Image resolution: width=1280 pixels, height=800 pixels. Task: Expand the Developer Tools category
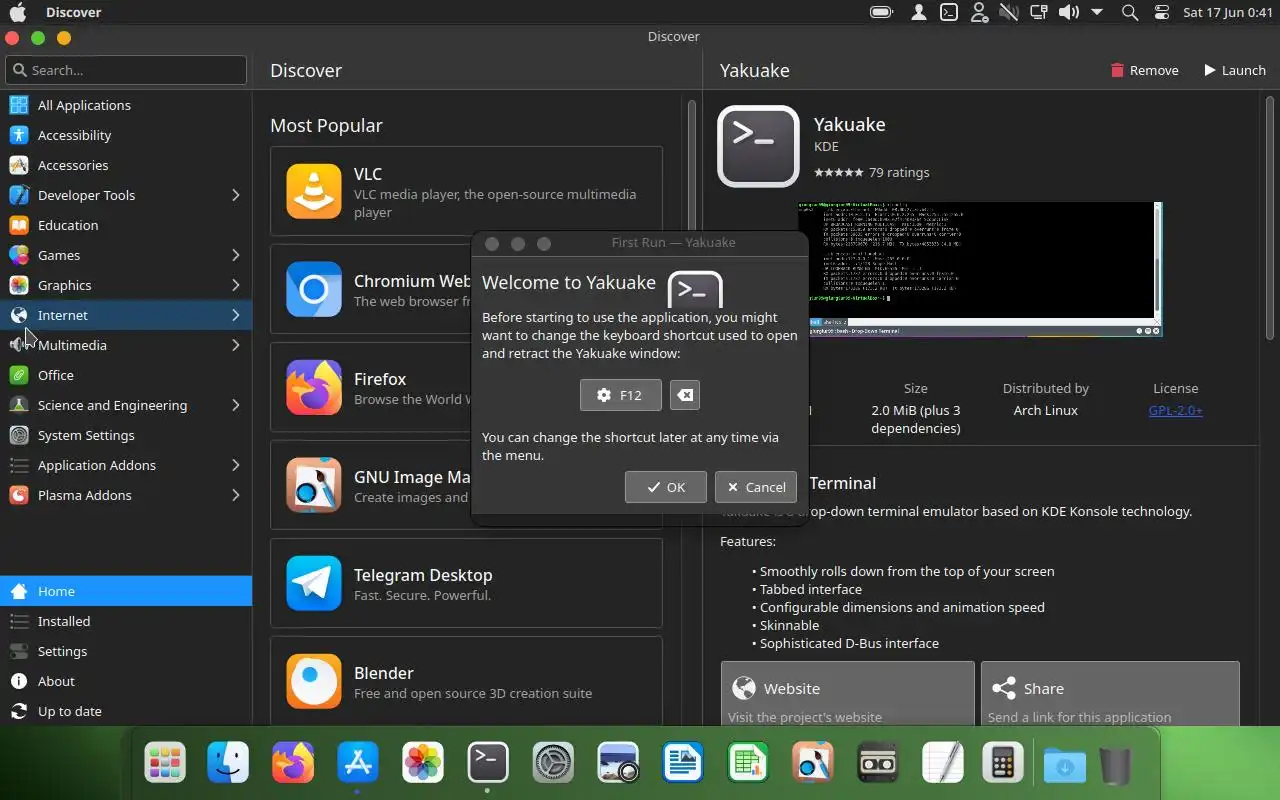[236, 195]
